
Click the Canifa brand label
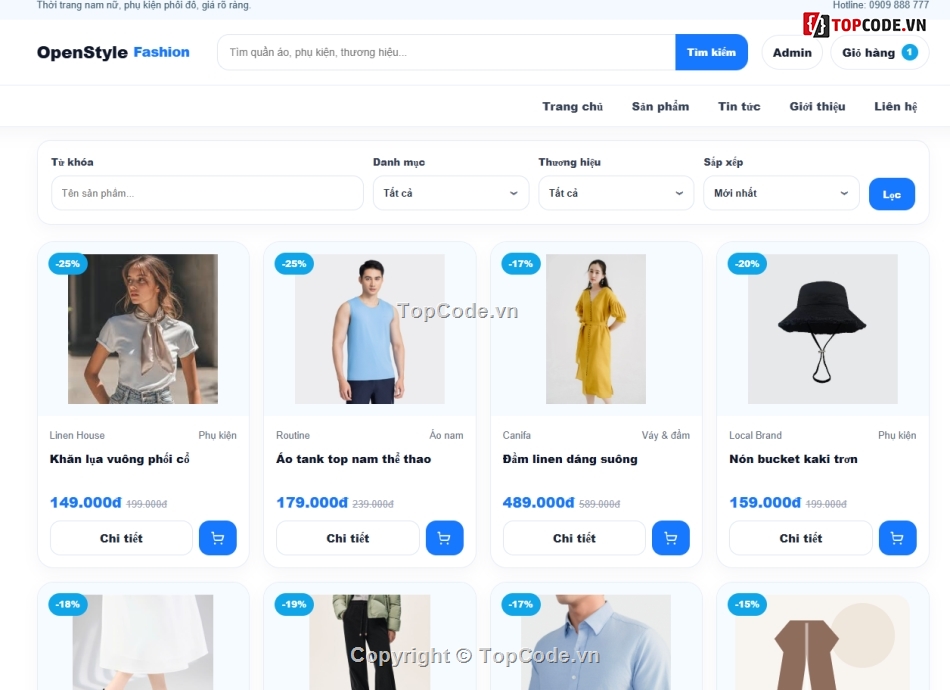(x=517, y=435)
